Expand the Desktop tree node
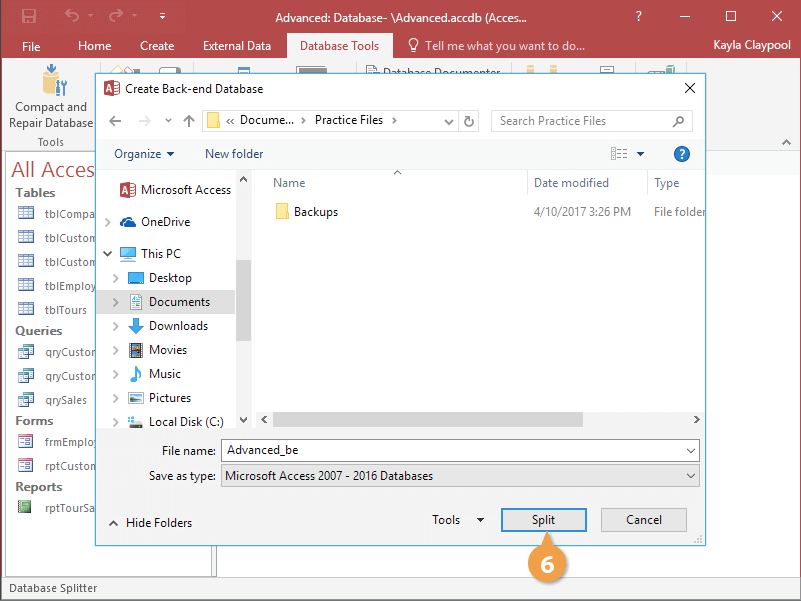 point(115,278)
